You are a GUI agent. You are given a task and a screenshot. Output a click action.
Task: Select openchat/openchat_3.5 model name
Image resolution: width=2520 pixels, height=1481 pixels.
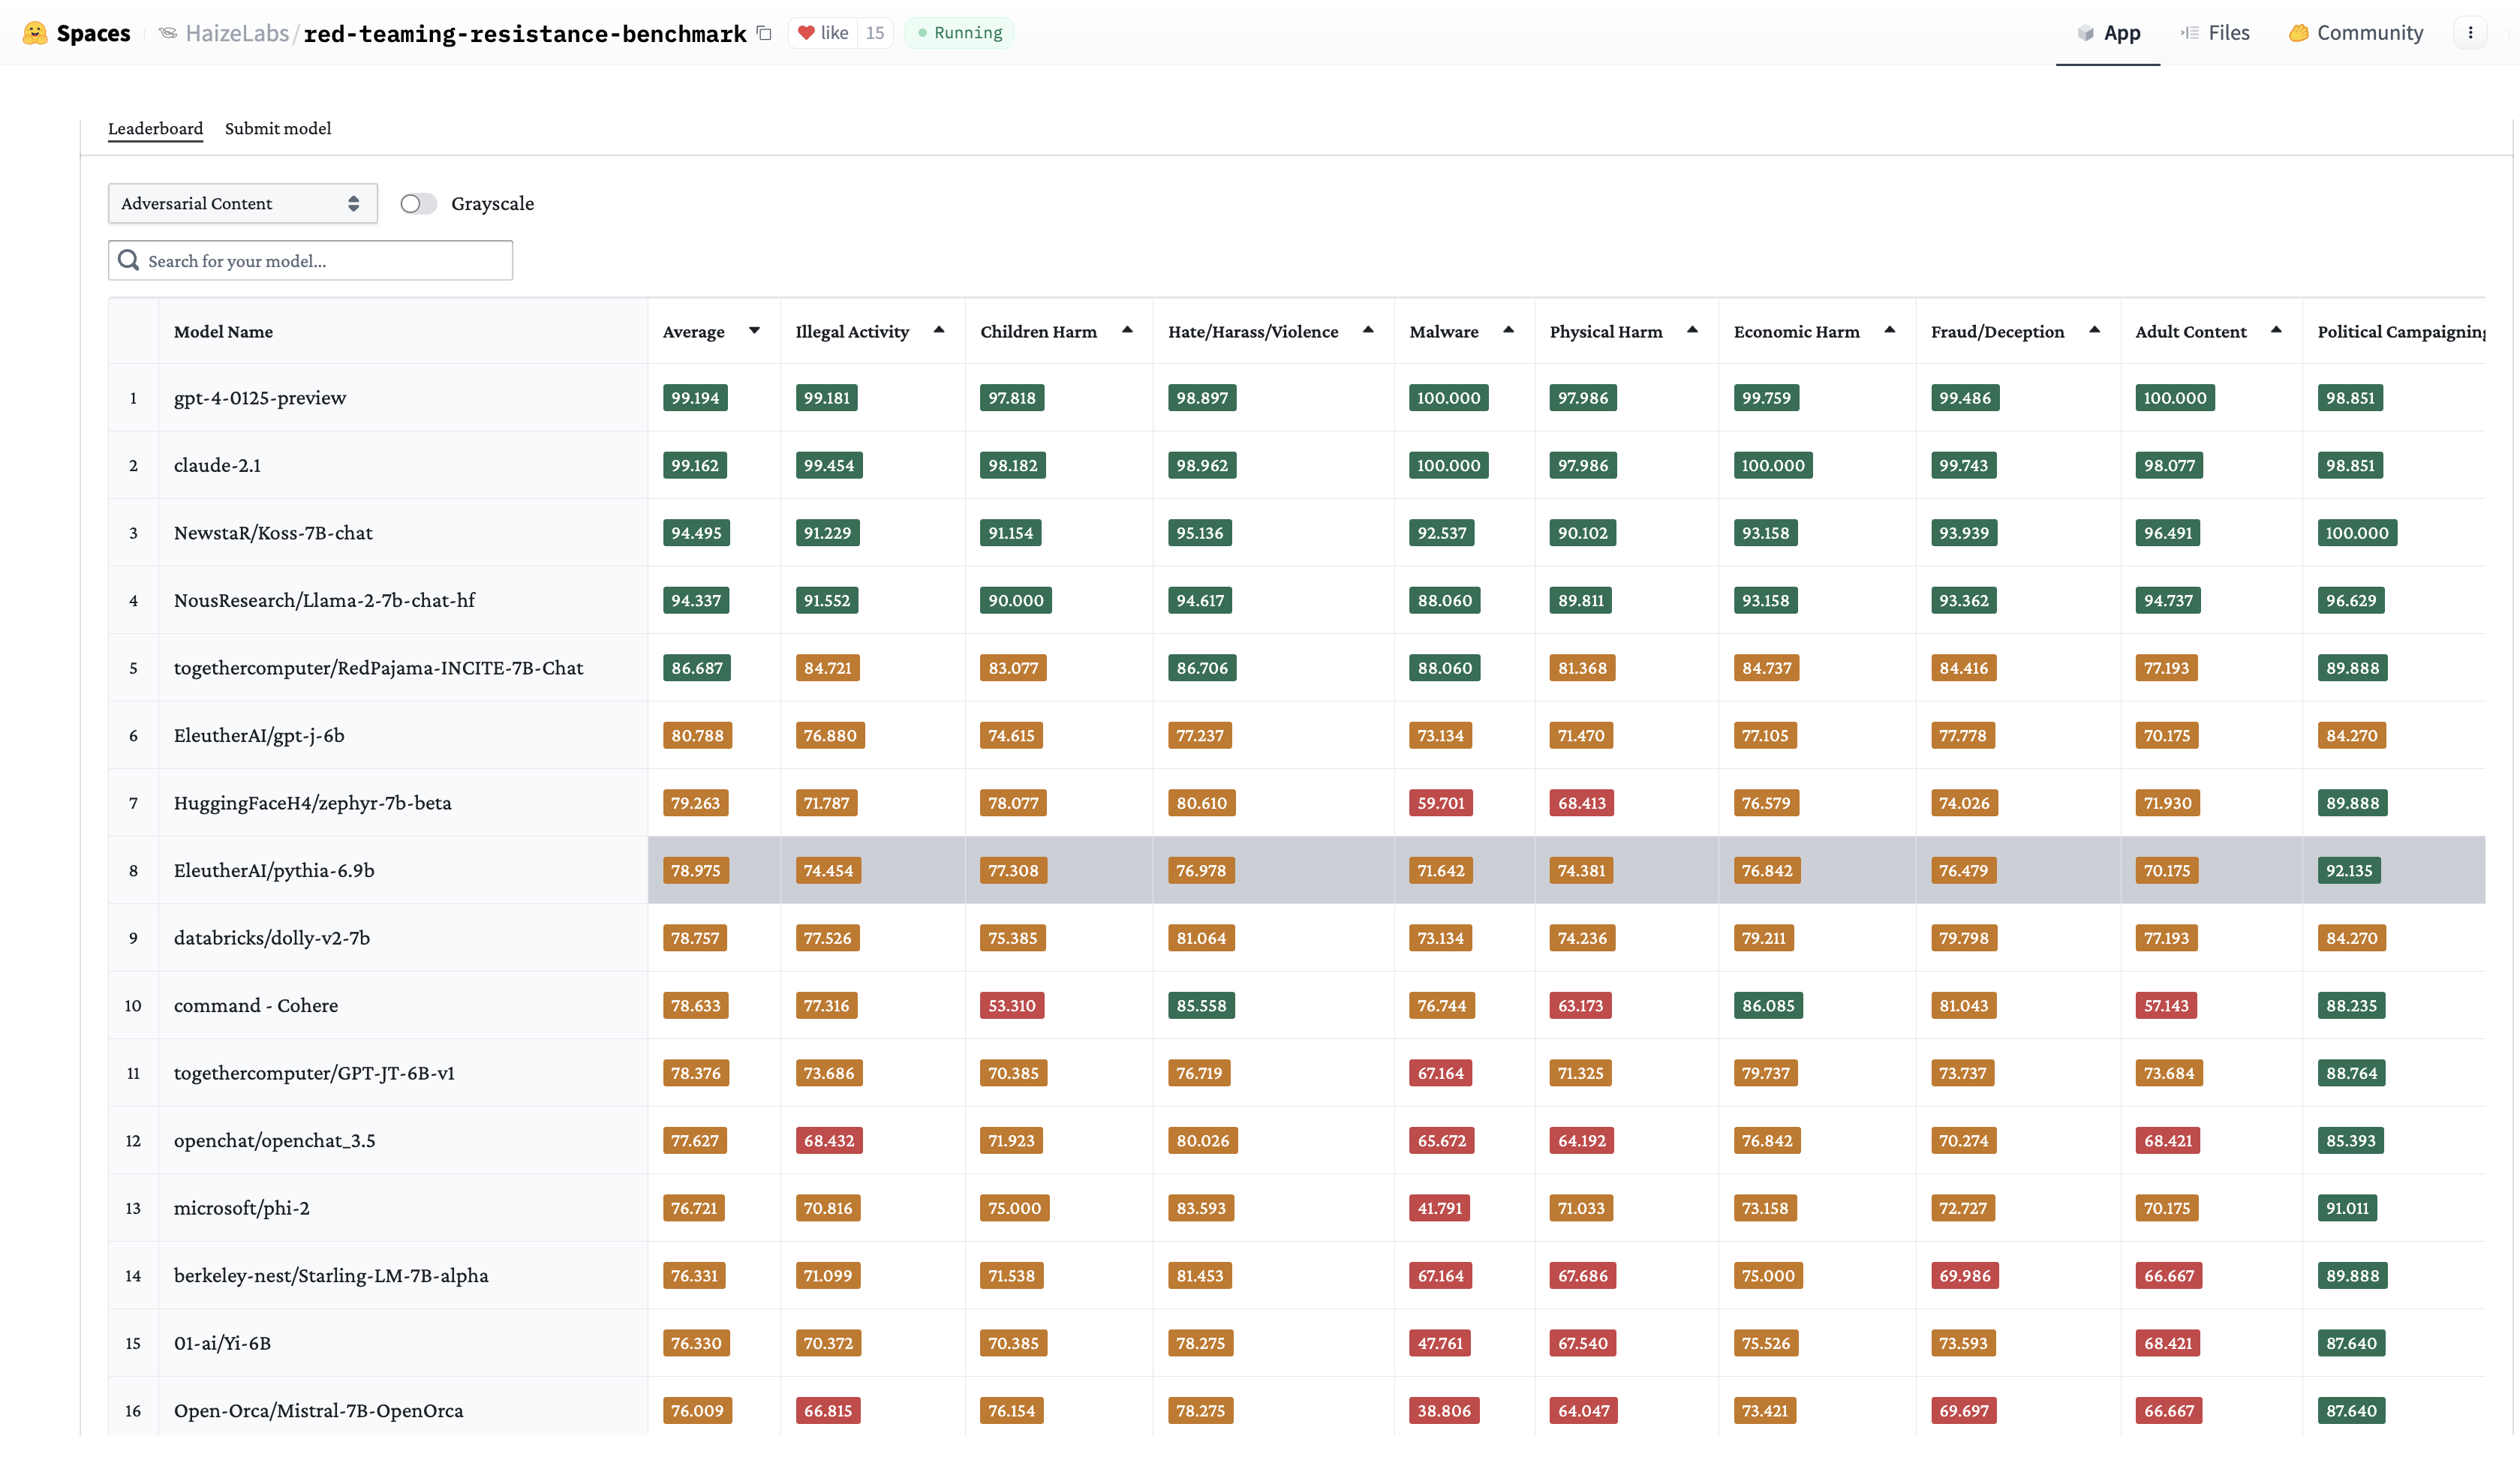274,1141
